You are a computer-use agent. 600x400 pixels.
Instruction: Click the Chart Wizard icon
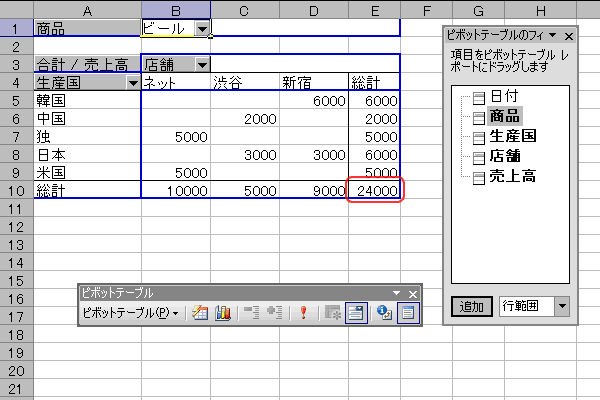click(x=223, y=313)
